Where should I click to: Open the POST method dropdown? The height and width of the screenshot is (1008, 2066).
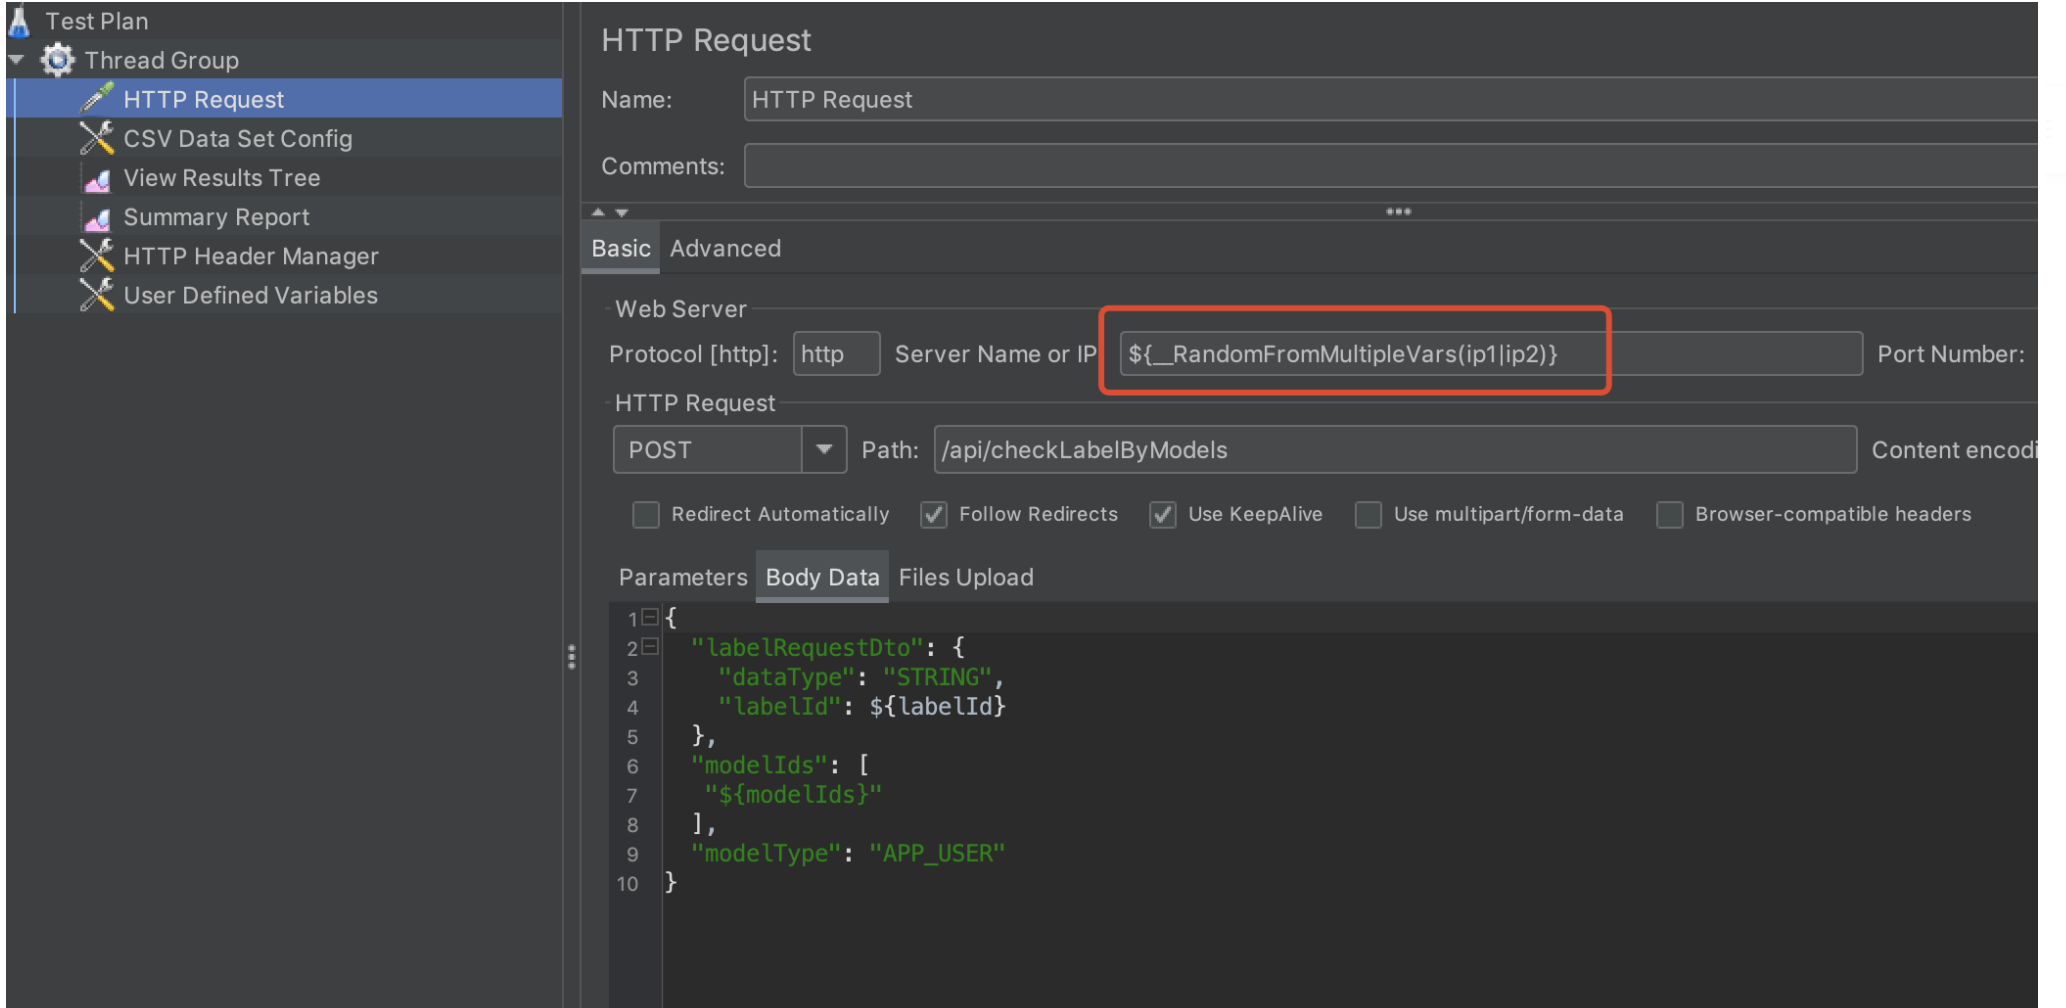click(823, 450)
